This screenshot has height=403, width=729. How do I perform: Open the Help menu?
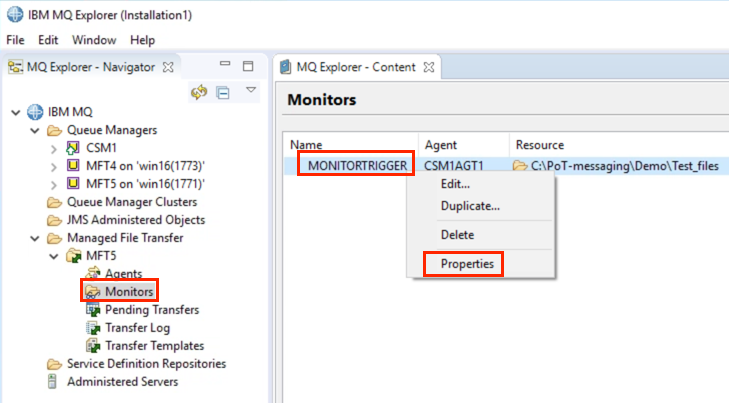pyautogui.click(x=142, y=40)
